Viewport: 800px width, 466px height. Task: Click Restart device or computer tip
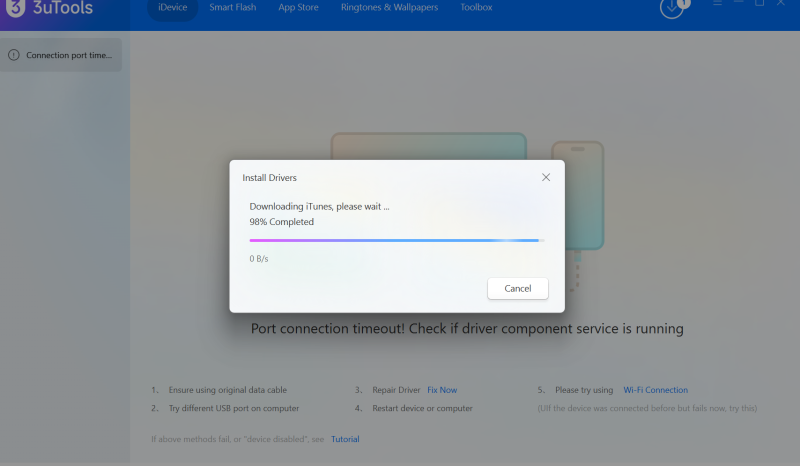pyautogui.click(x=422, y=408)
